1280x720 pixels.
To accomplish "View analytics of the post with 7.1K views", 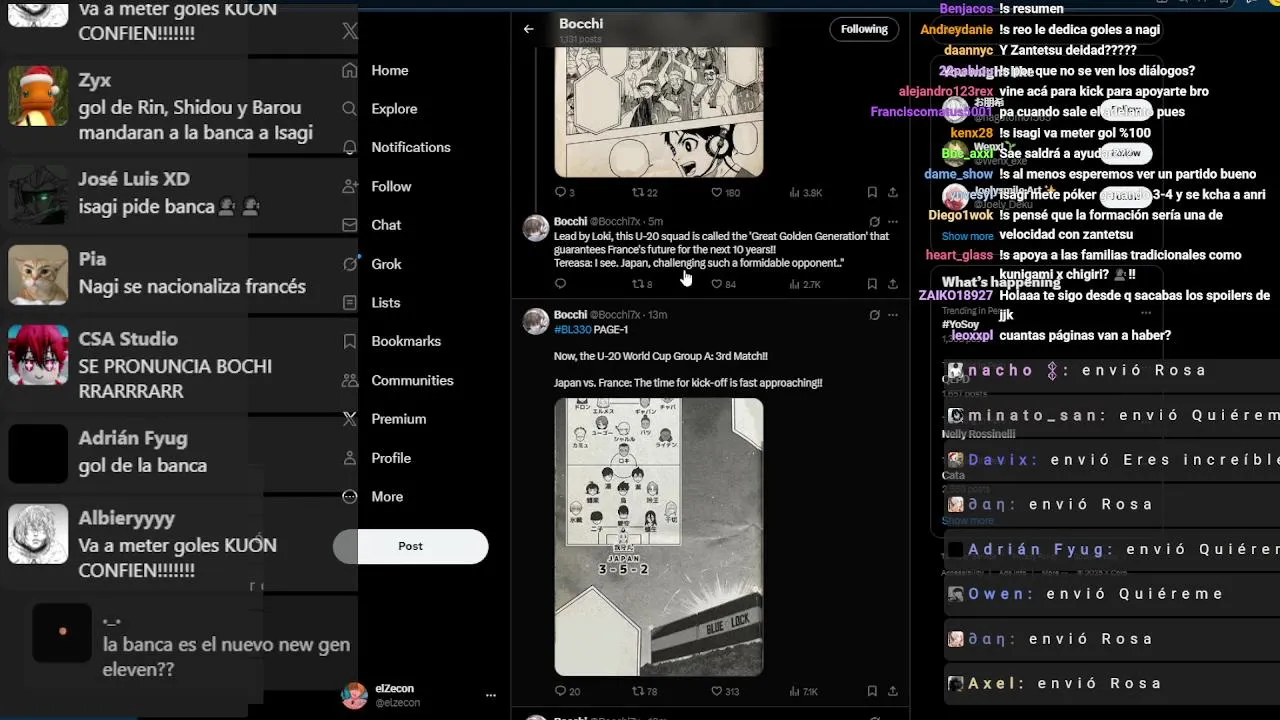I will [803, 691].
